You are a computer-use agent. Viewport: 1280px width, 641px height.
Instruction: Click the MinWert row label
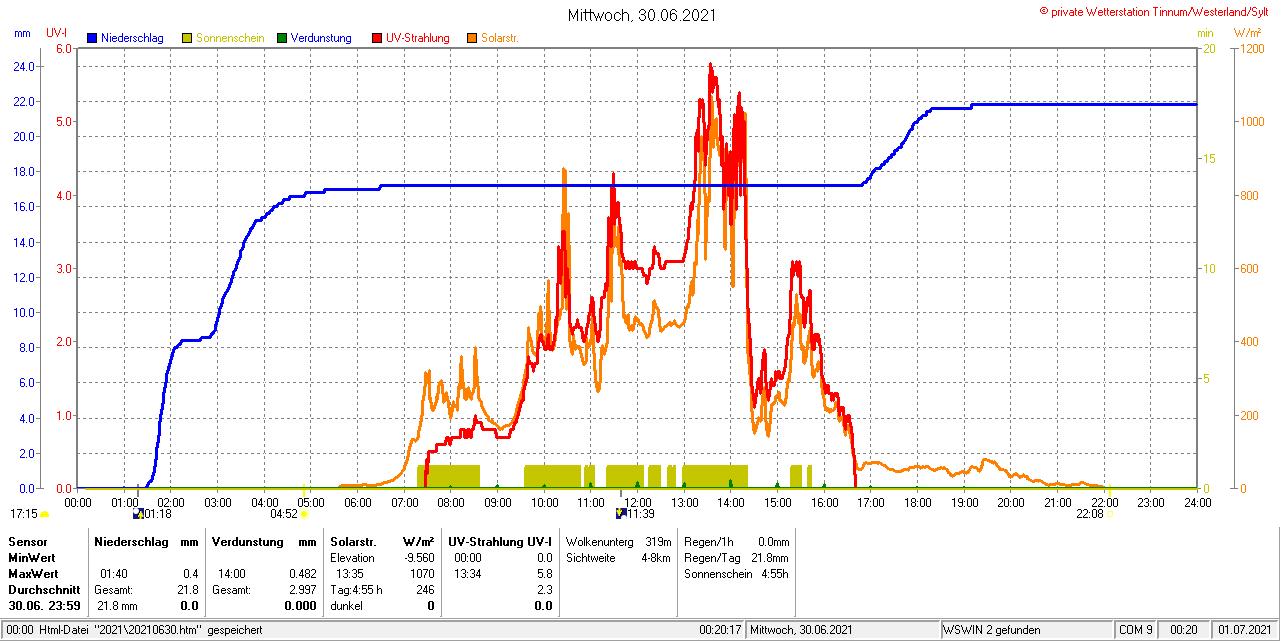coord(30,558)
